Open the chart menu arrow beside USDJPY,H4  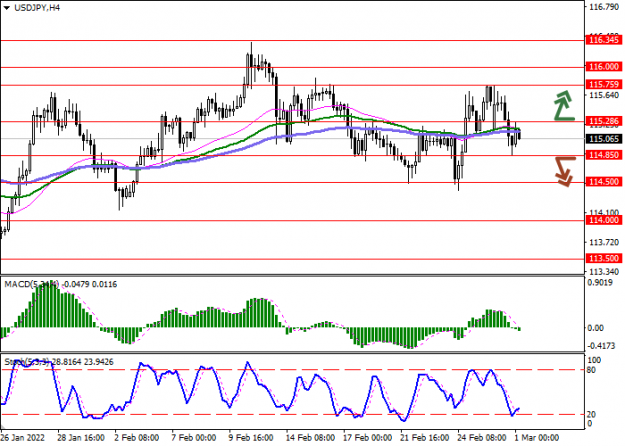(7, 8)
